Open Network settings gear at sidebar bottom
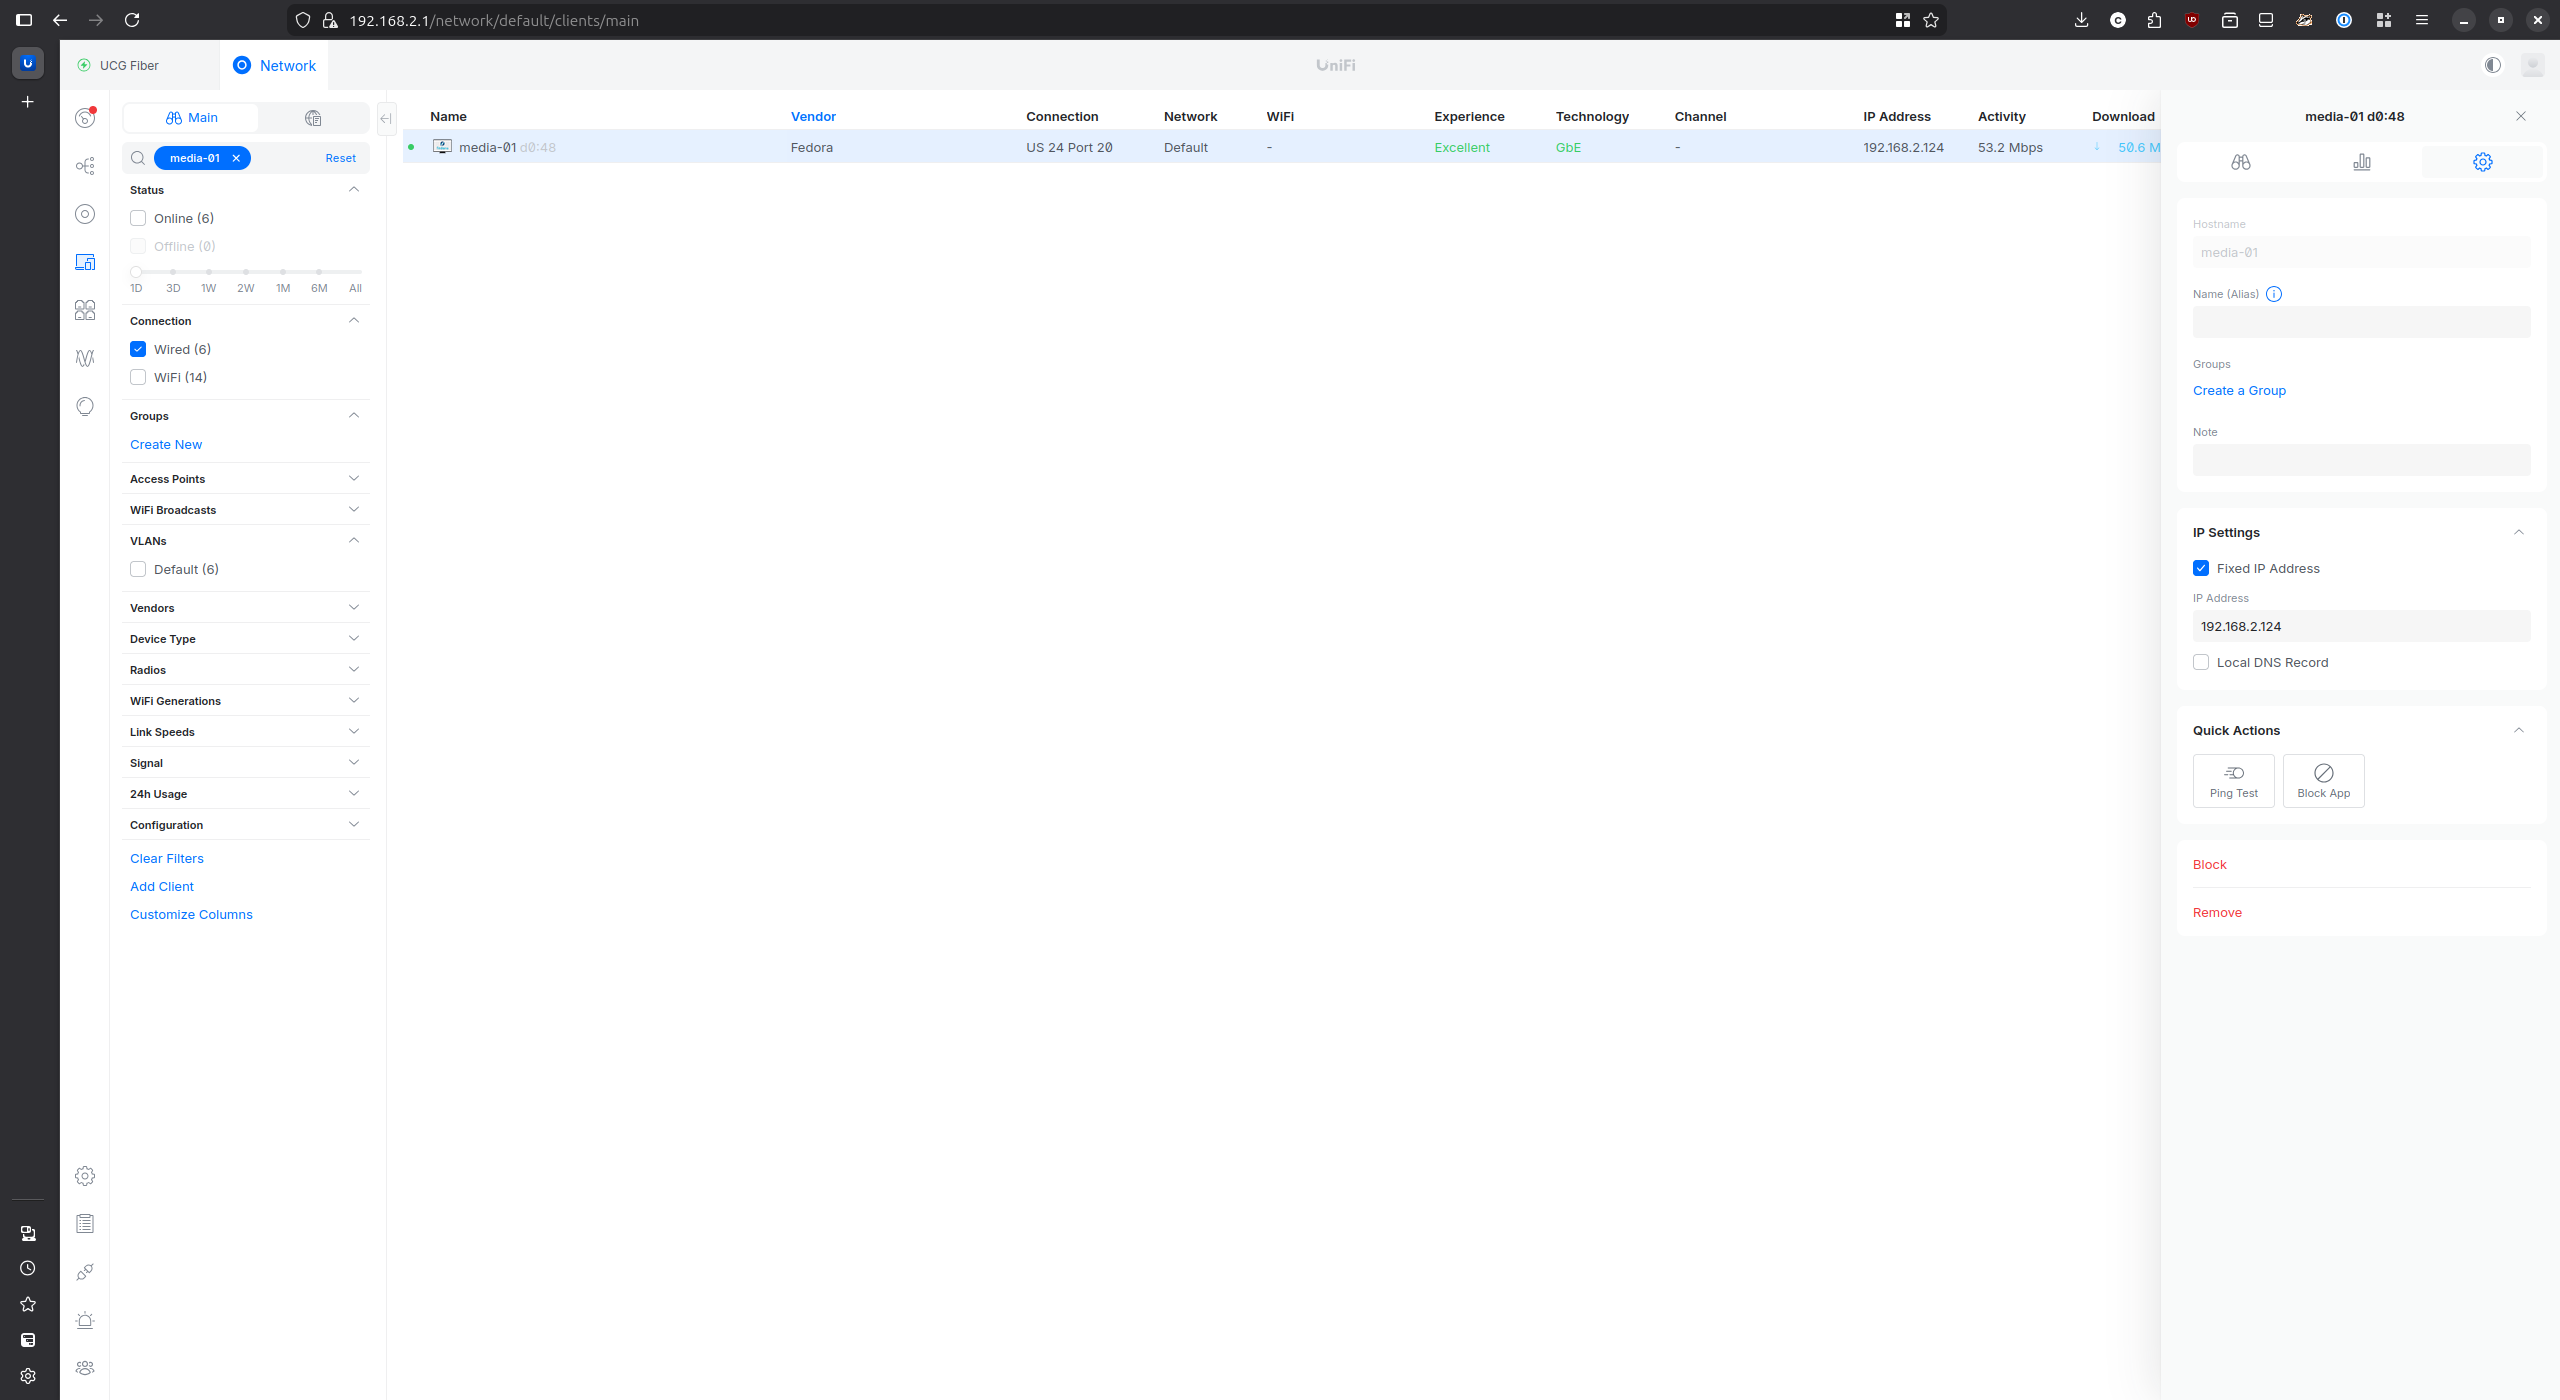Viewport: 2560px width, 1400px height. 85,1175
